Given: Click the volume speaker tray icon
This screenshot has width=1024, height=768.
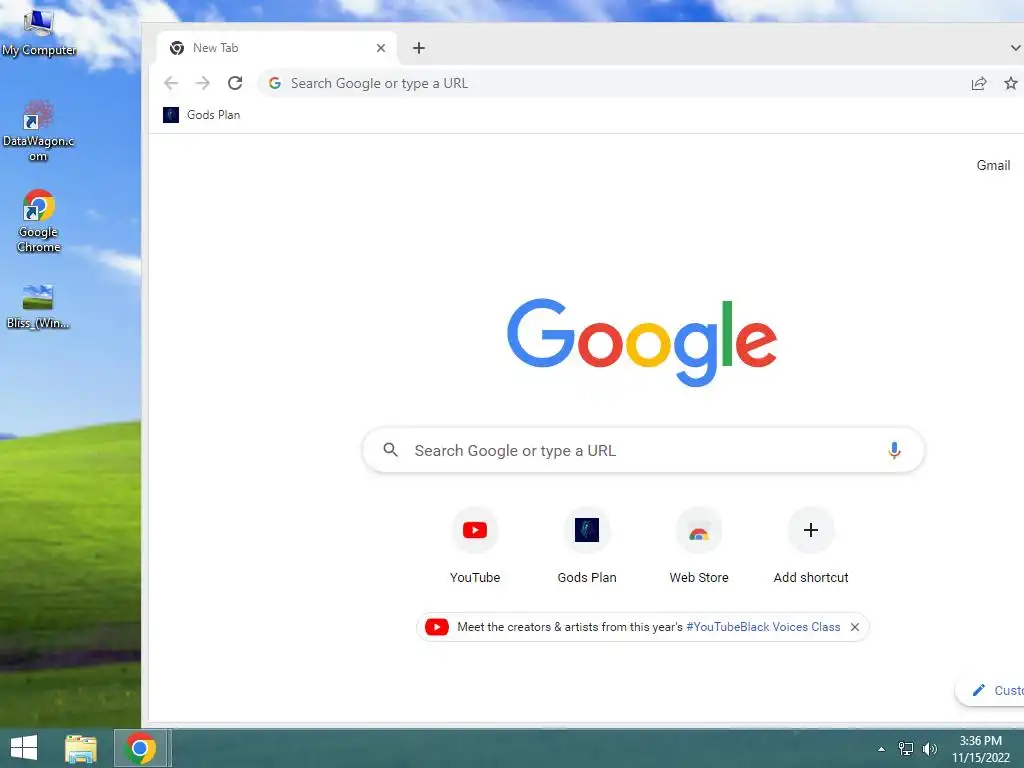Looking at the screenshot, I should coord(929,749).
